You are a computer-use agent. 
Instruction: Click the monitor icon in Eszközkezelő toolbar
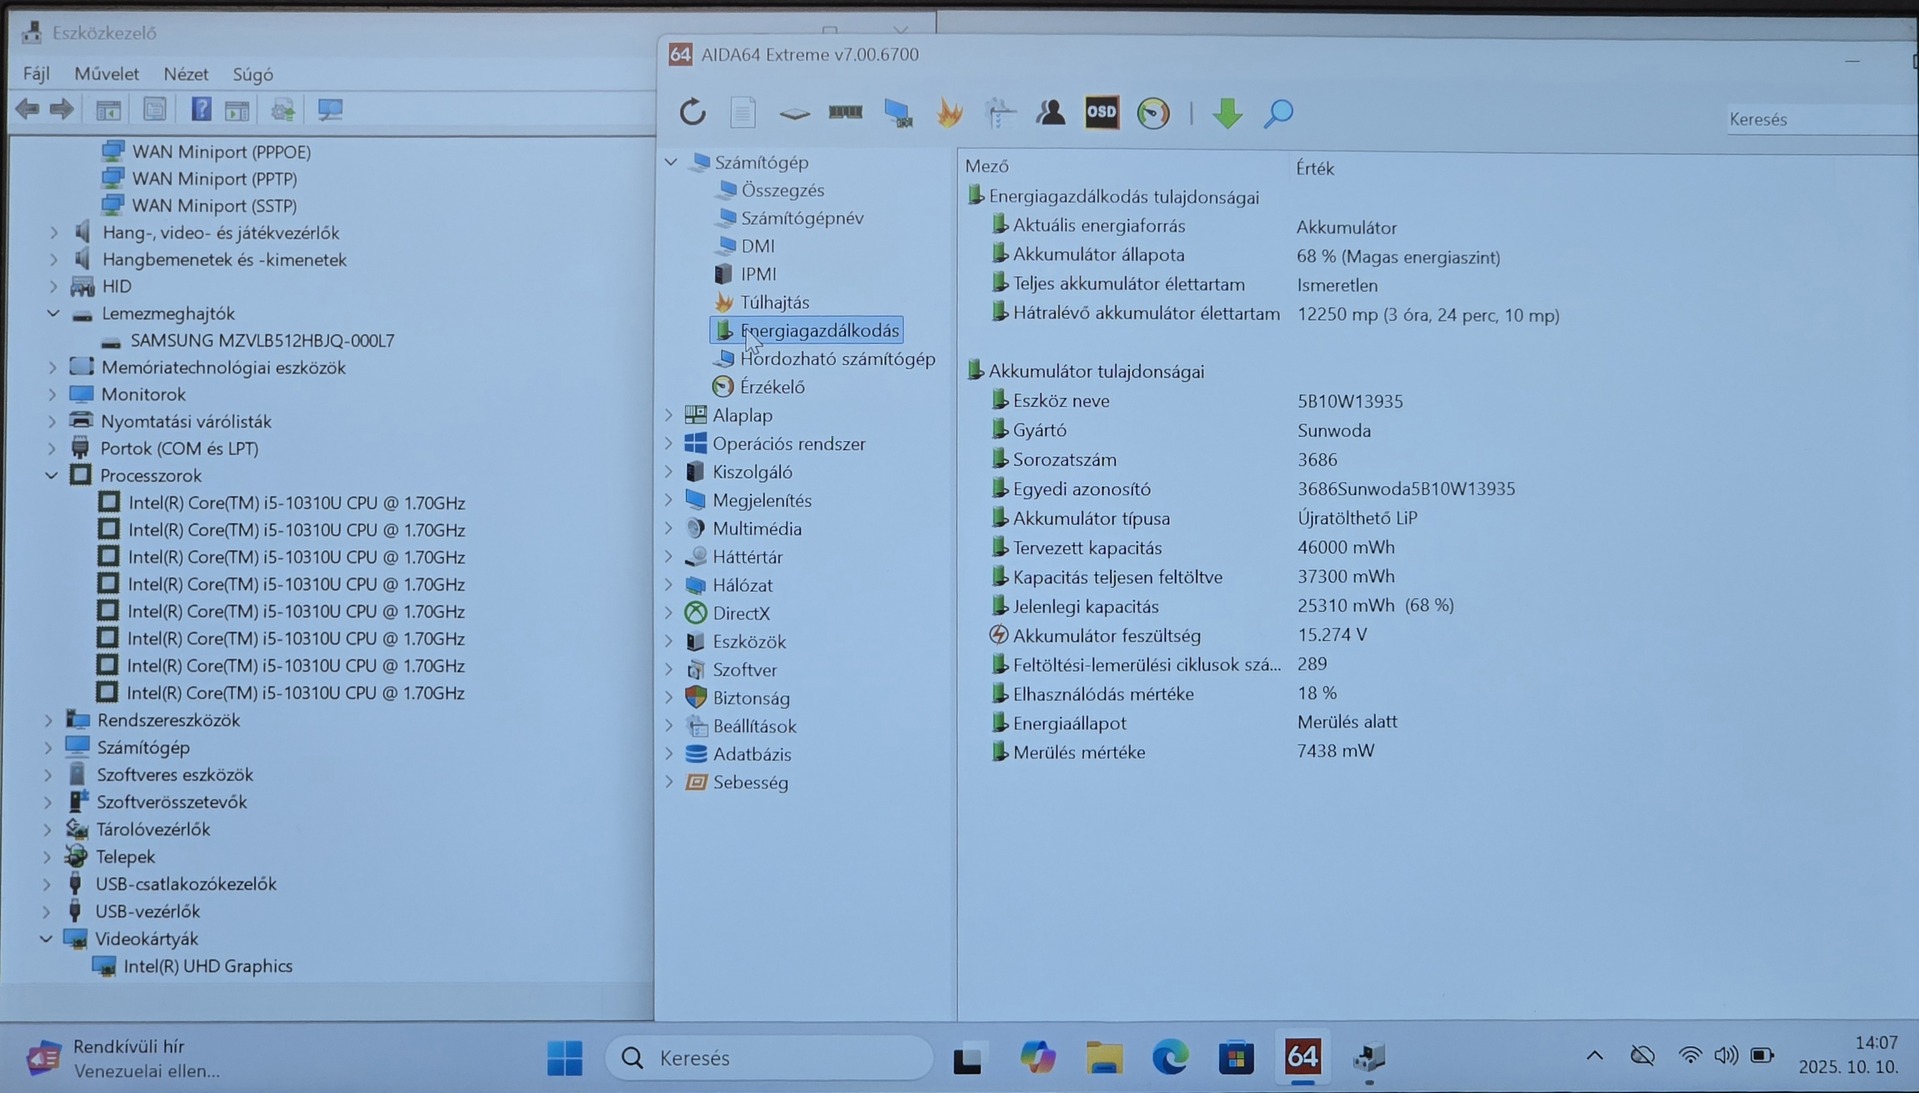[330, 109]
